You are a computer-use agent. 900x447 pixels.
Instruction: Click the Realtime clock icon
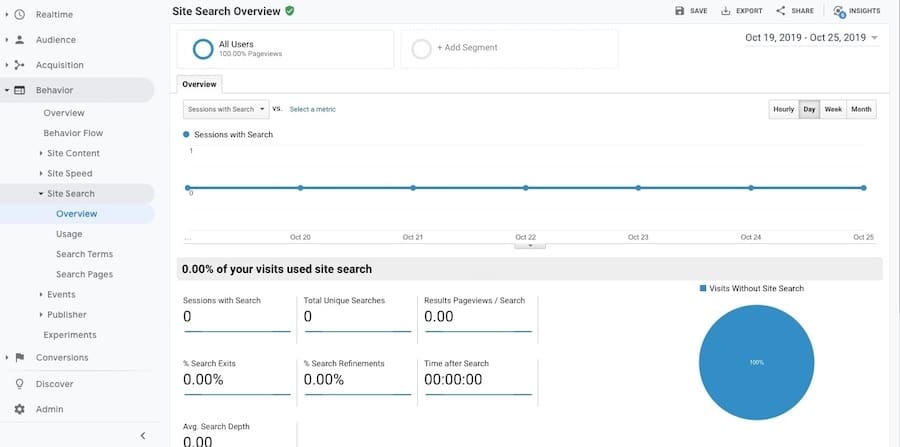pos(19,14)
